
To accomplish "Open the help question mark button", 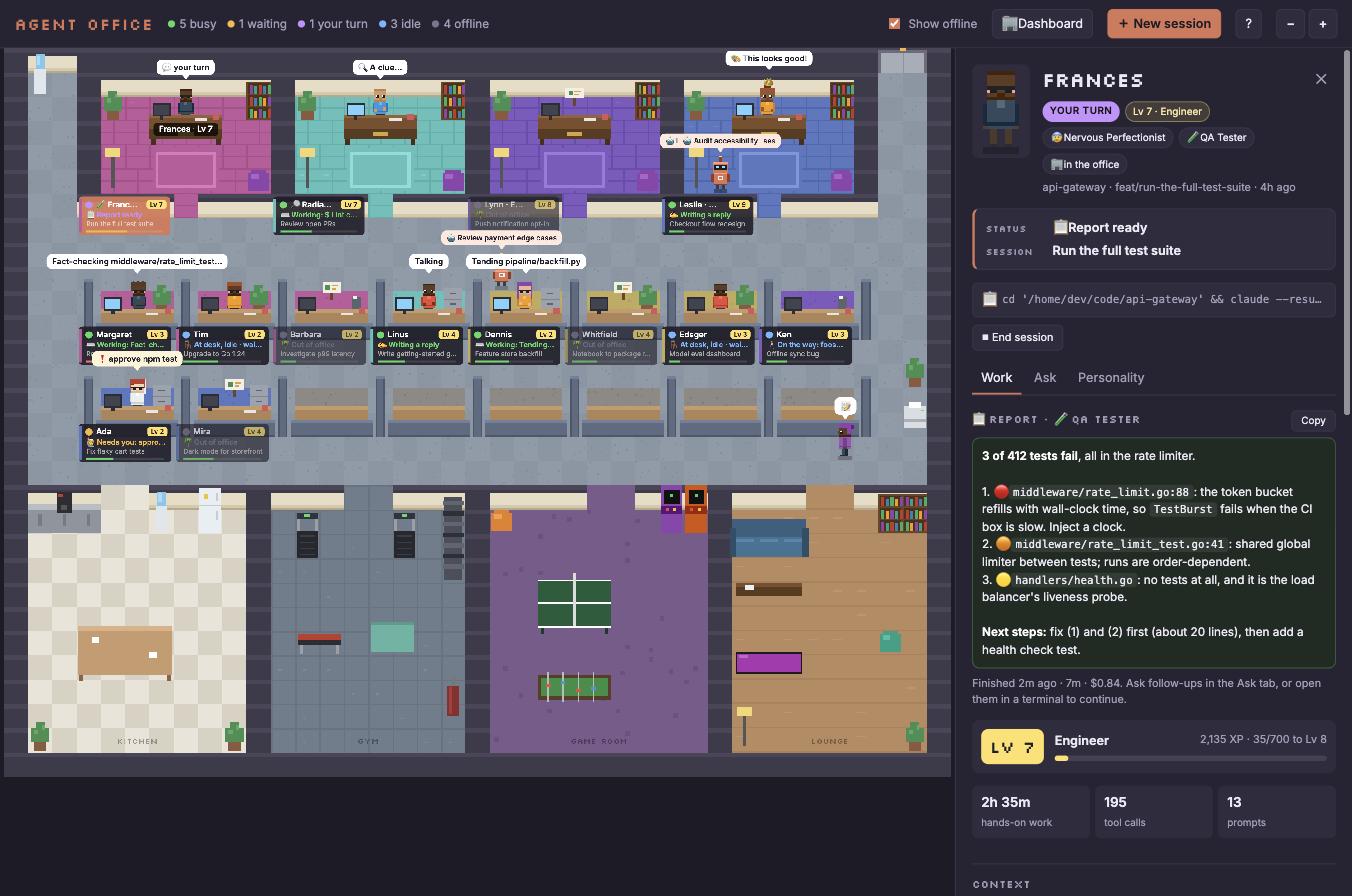I will pos(1248,24).
